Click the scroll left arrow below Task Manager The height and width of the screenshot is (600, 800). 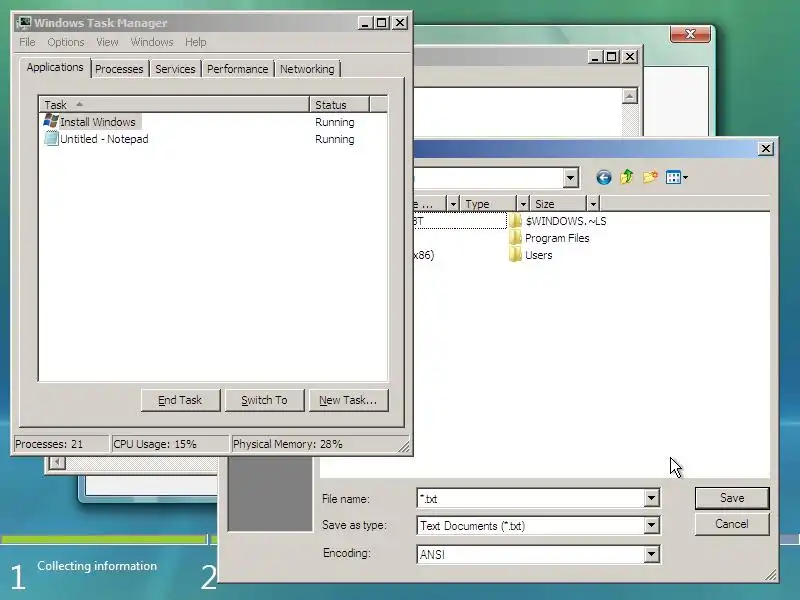coord(57,463)
